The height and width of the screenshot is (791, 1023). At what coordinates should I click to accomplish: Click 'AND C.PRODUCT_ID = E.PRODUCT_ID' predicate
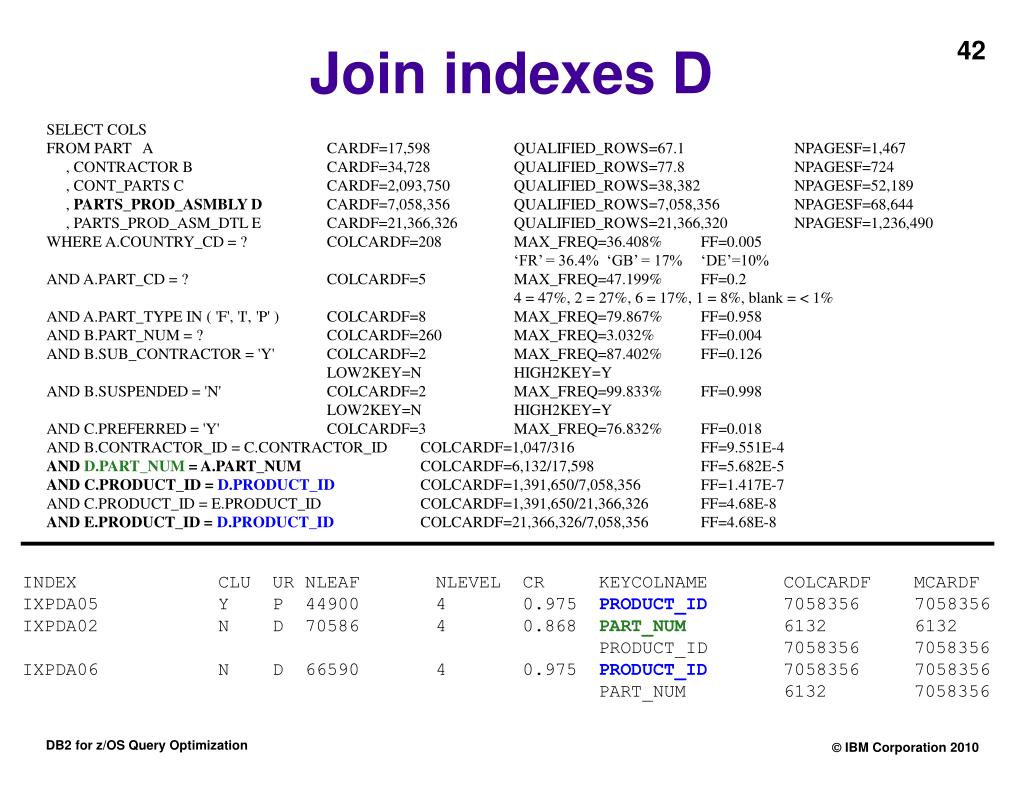point(184,504)
